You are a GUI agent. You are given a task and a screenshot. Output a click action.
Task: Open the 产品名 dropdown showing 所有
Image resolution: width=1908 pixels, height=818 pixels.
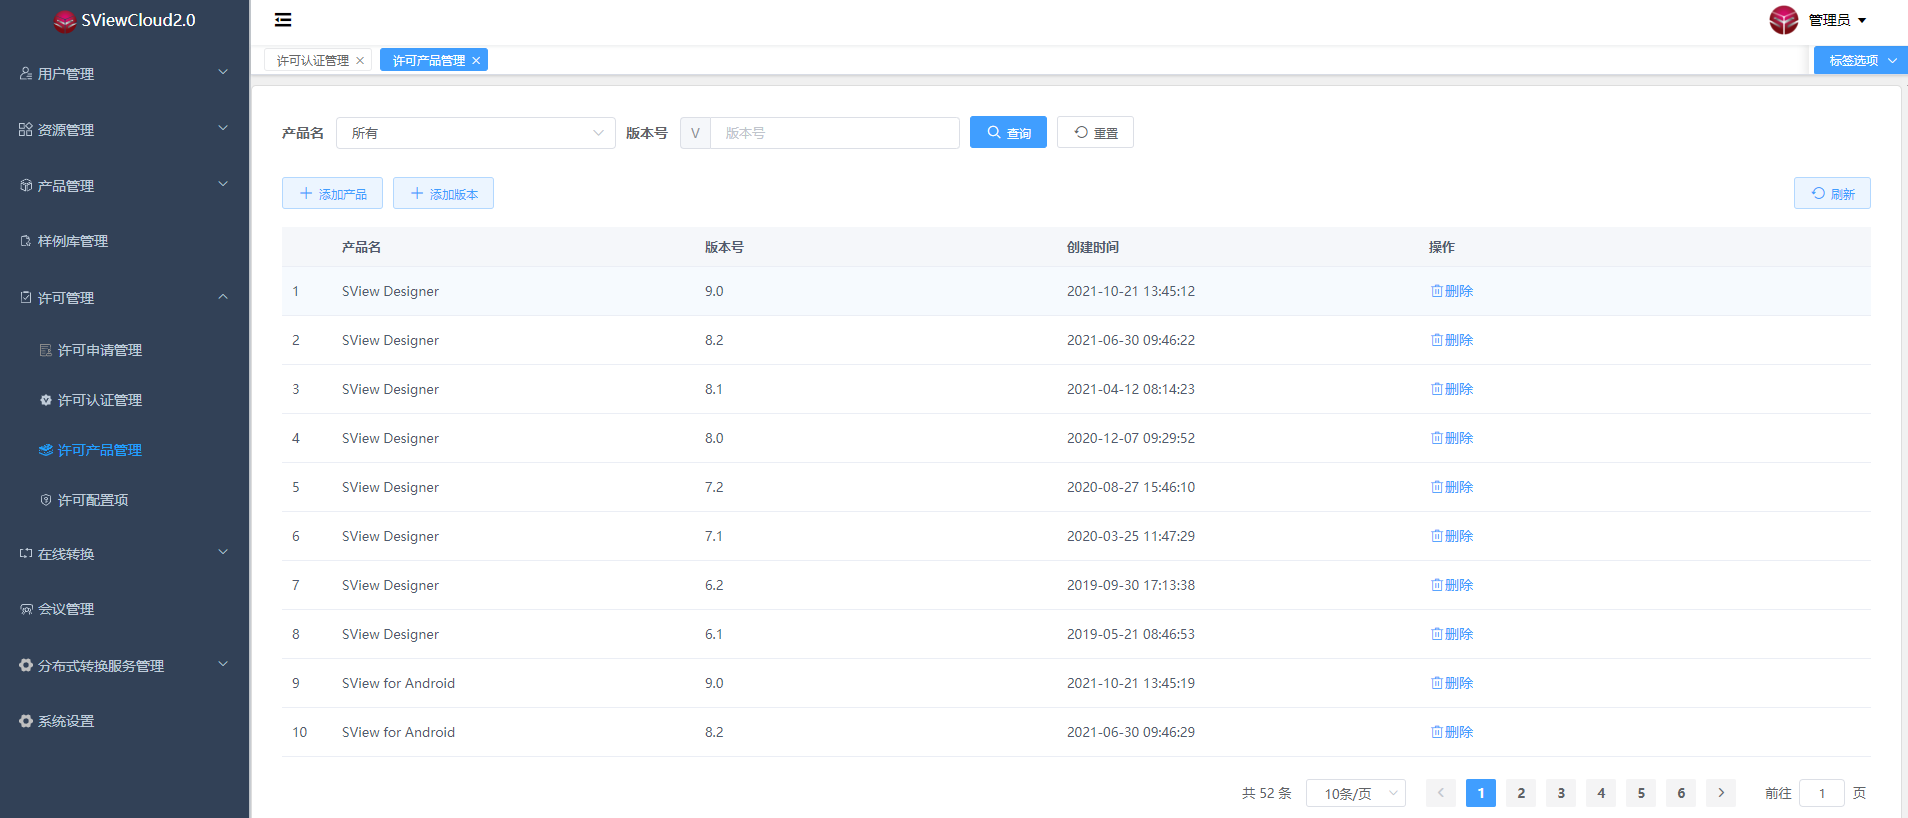pos(476,133)
